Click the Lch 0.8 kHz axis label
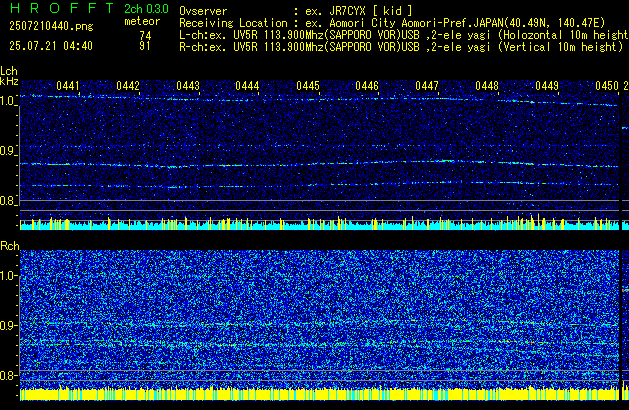Screen dimensions: 629x410 coord(8,201)
